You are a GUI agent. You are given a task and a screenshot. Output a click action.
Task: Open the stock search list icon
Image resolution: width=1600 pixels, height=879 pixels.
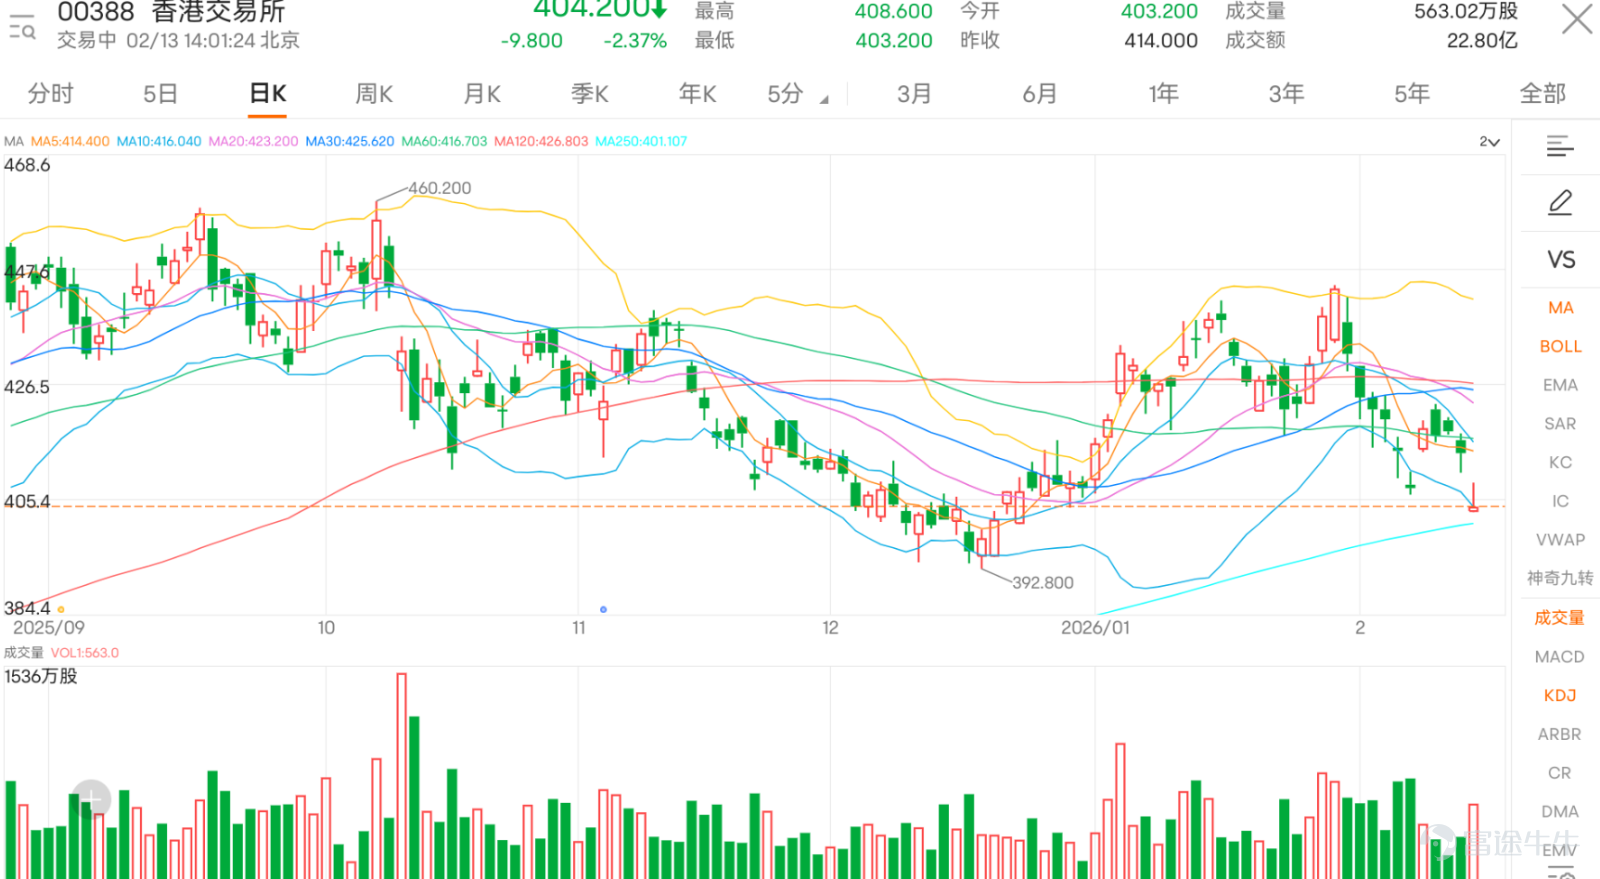click(x=22, y=26)
